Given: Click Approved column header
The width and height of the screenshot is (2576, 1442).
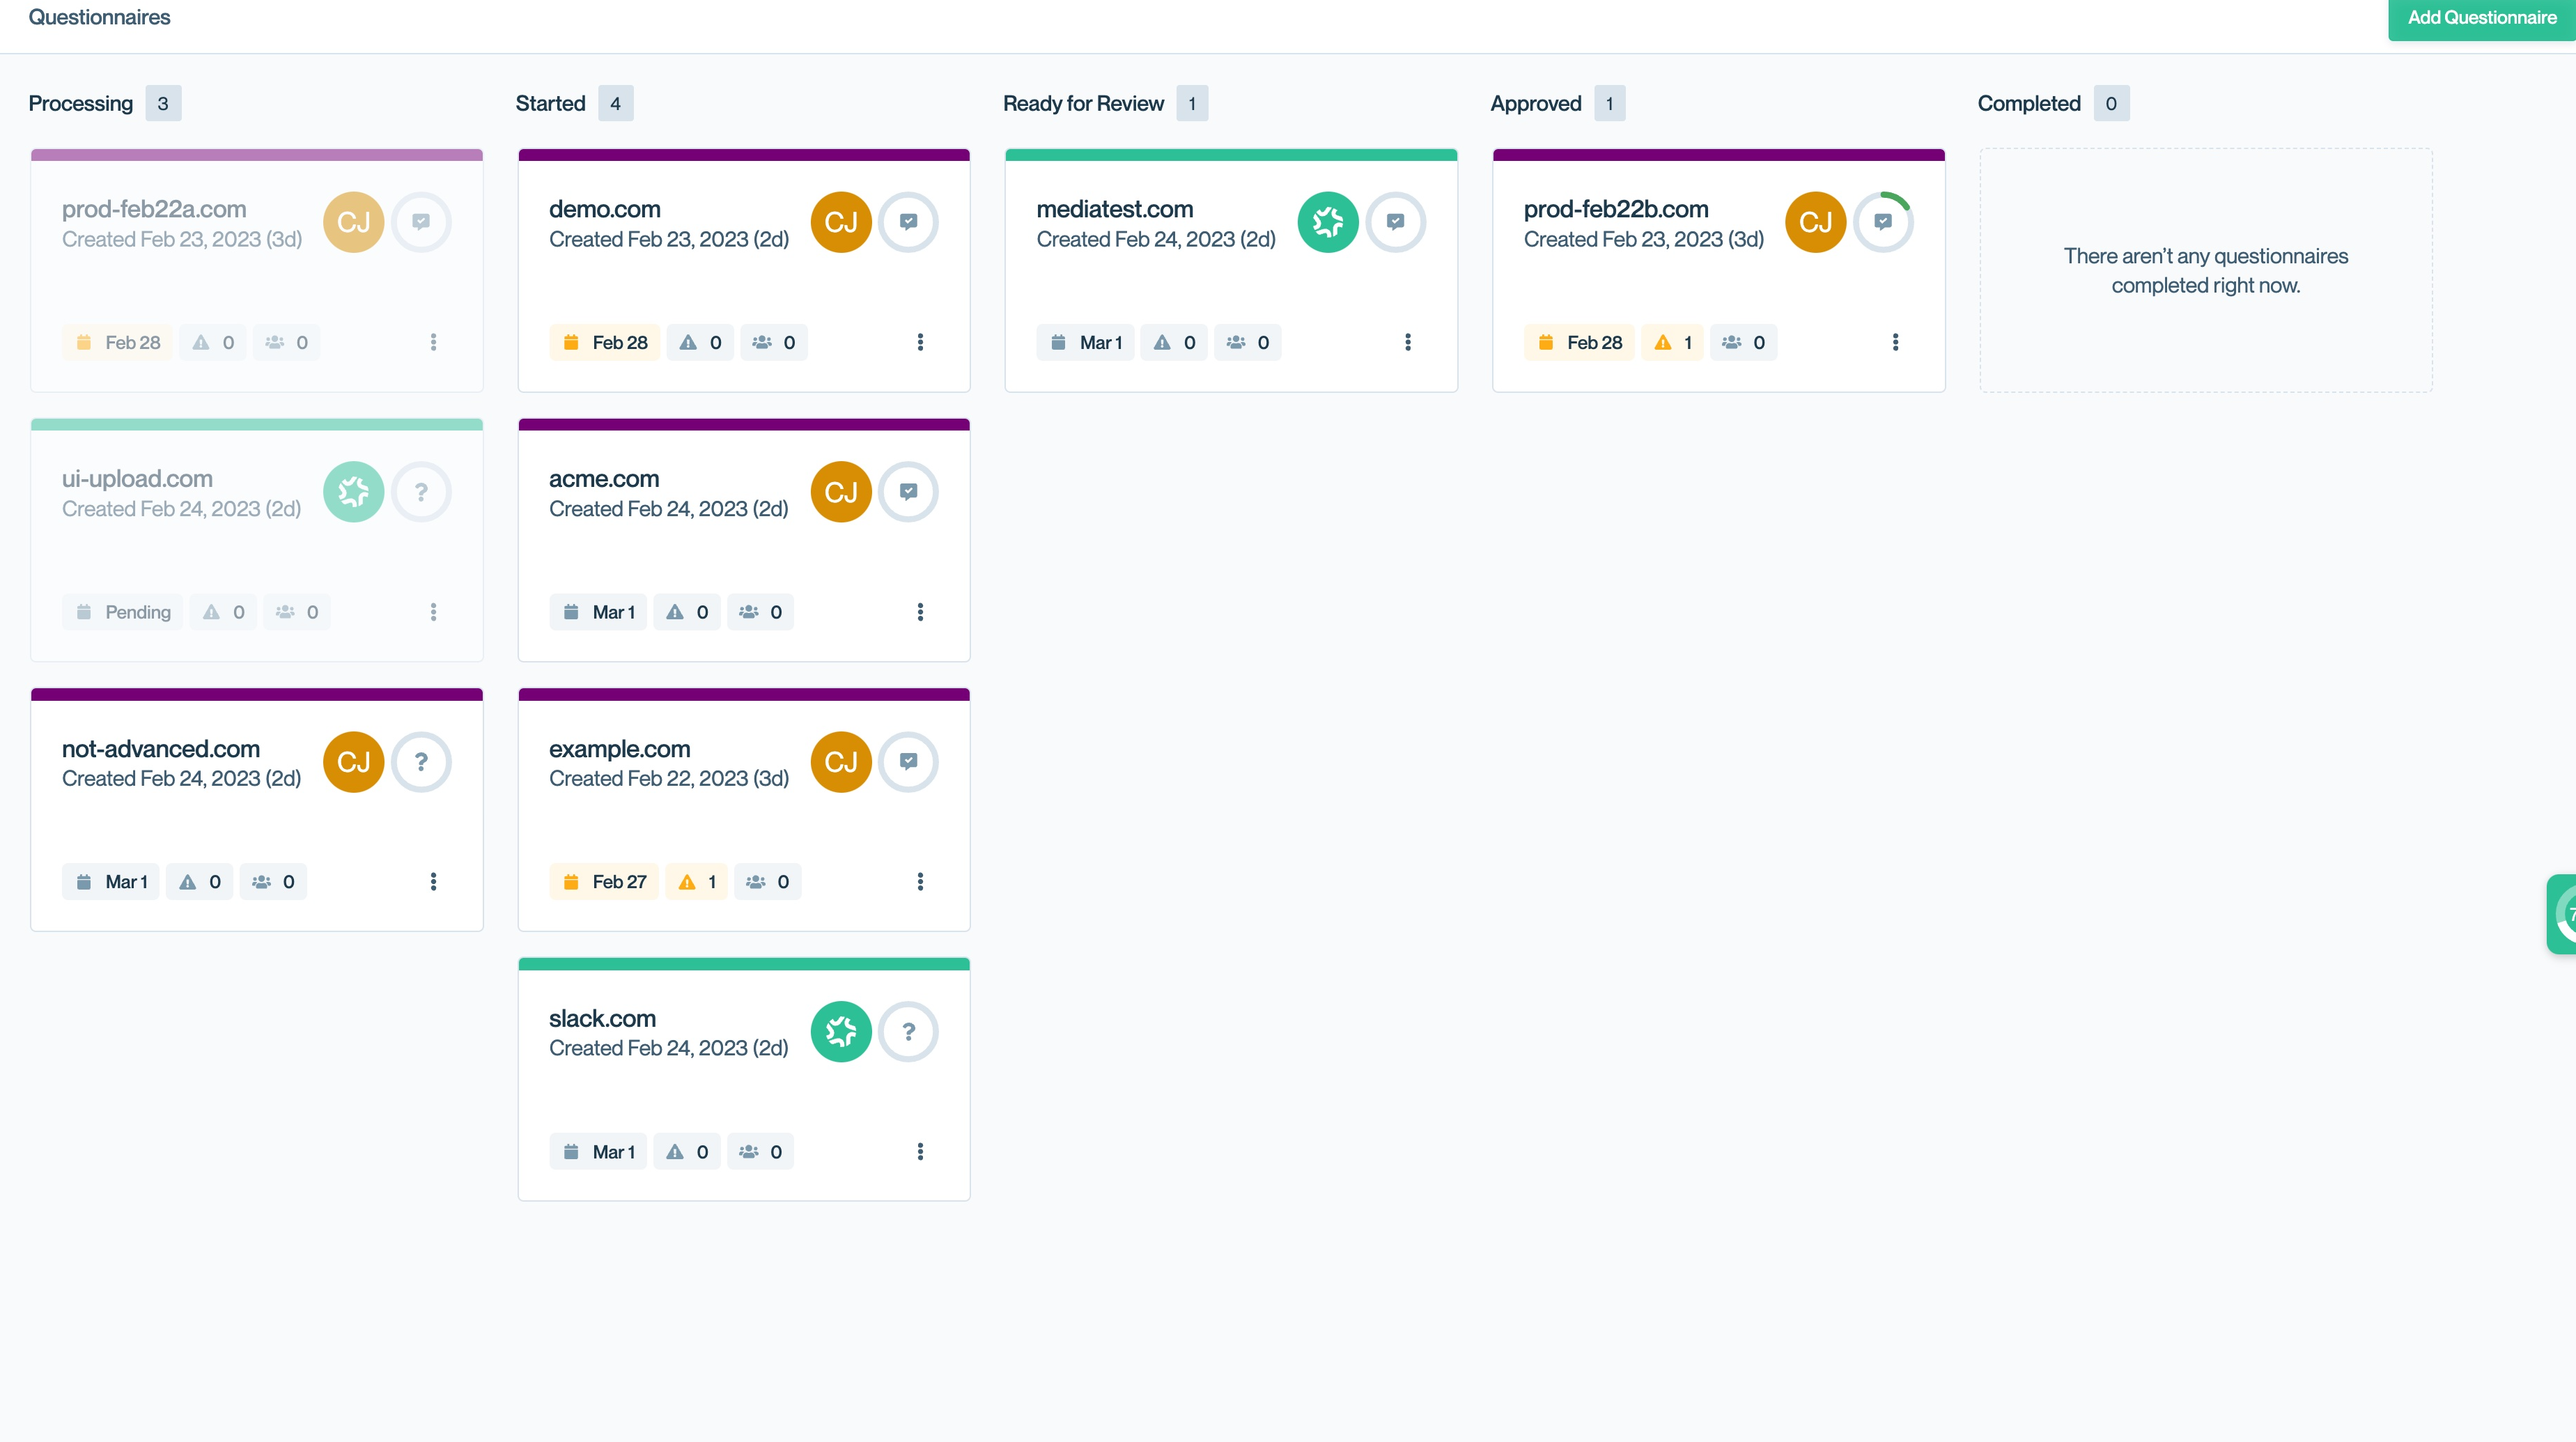Looking at the screenshot, I should coord(1535,103).
